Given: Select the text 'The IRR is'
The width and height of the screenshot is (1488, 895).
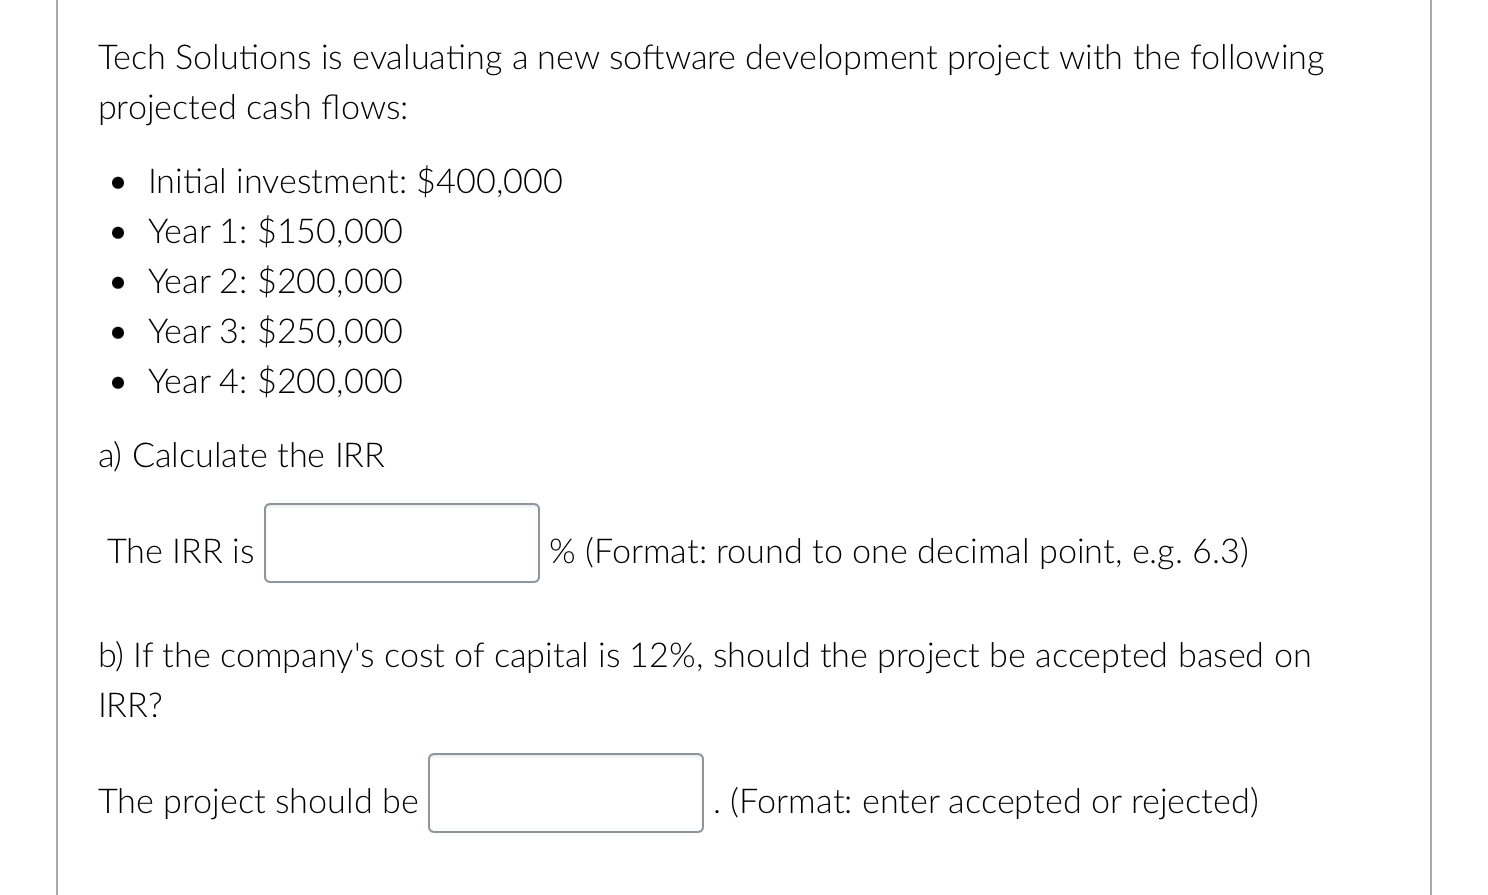Looking at the screenshot, I should click(x=180, y=551).
